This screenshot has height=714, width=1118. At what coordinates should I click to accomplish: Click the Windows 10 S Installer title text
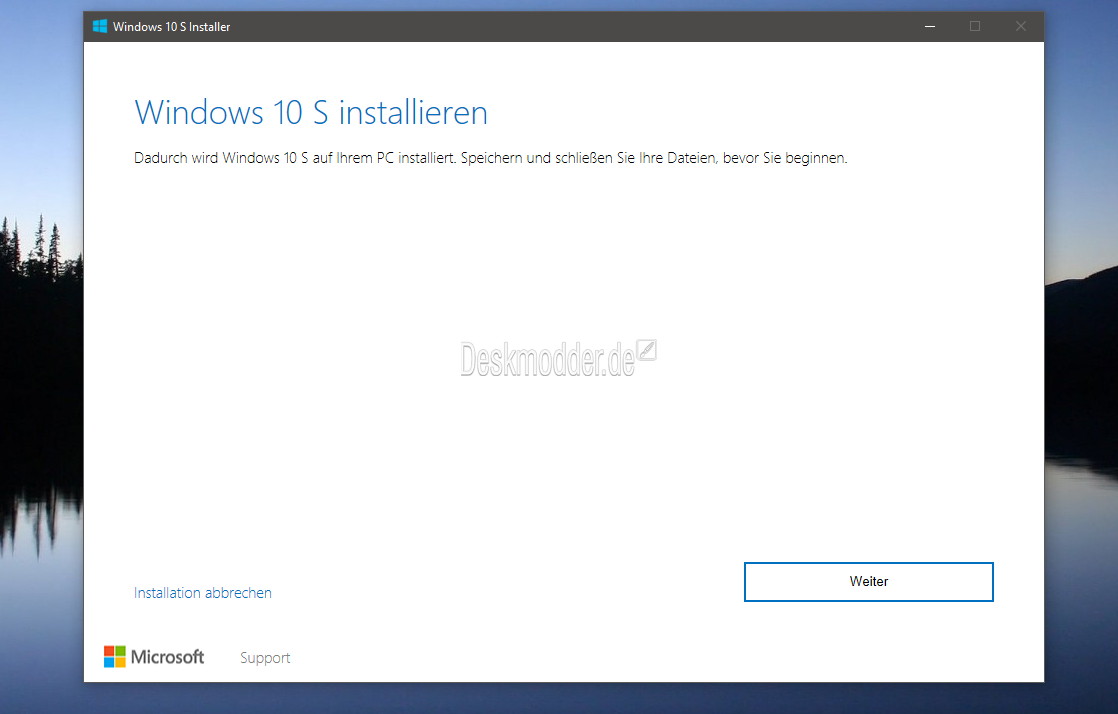pyautogui.click(x=171, y=27)
